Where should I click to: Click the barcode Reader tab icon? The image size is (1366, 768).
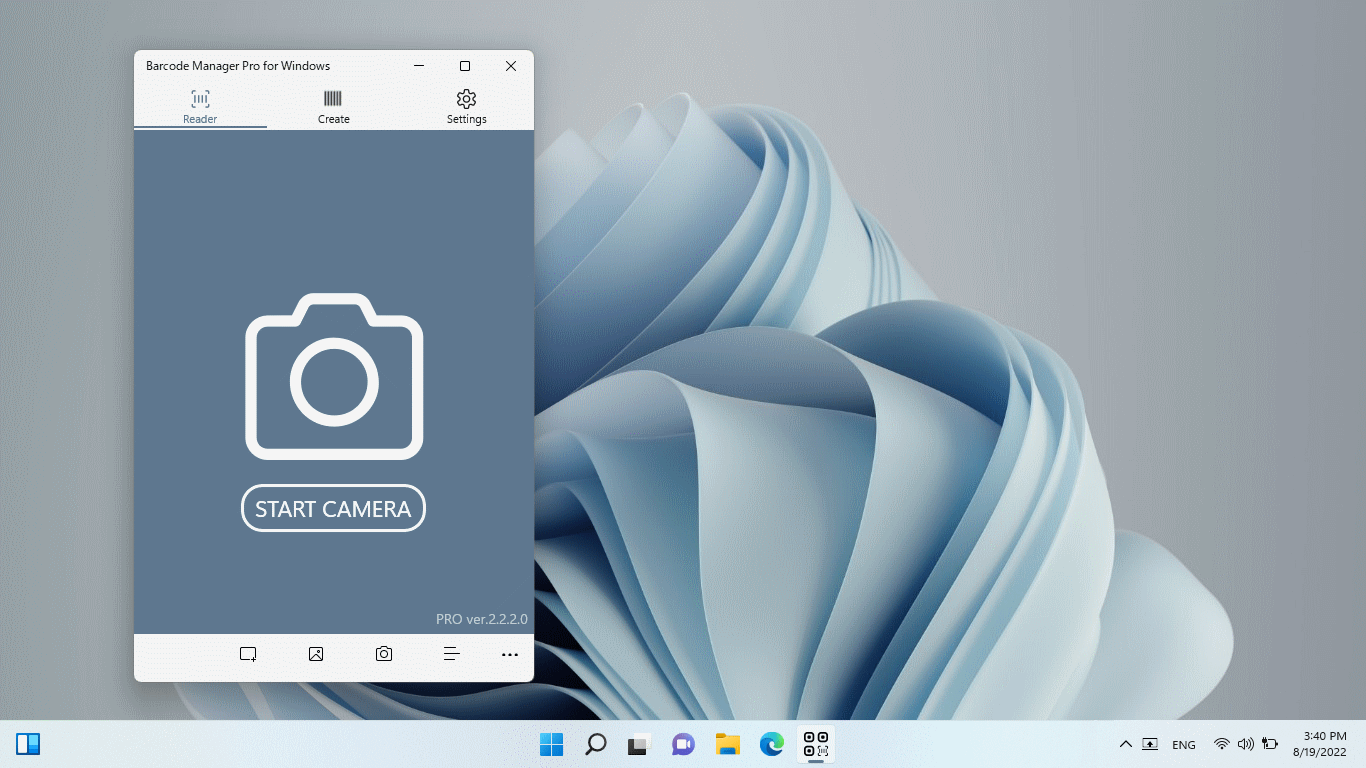[199, 99]
